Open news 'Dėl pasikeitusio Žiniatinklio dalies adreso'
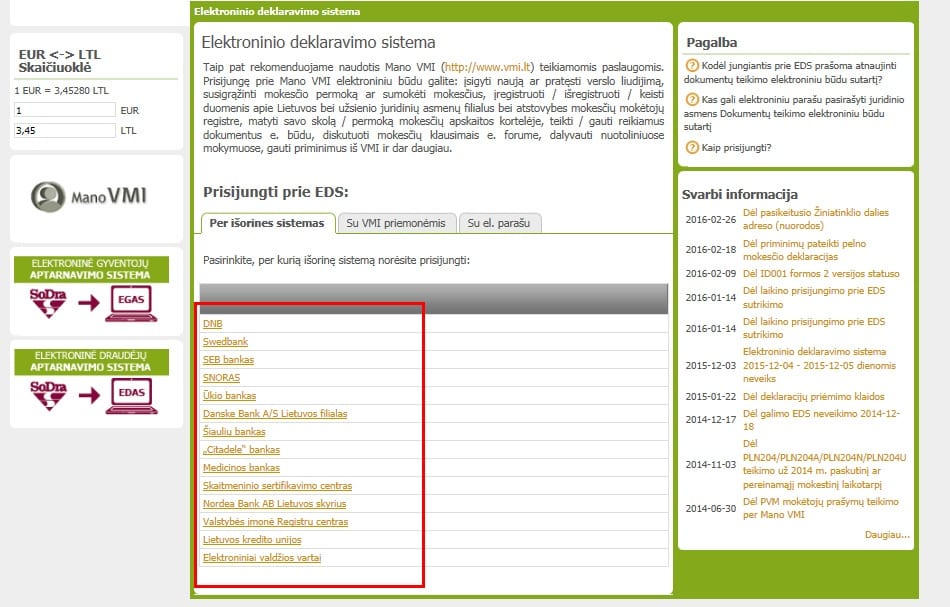 pos(816,219)
